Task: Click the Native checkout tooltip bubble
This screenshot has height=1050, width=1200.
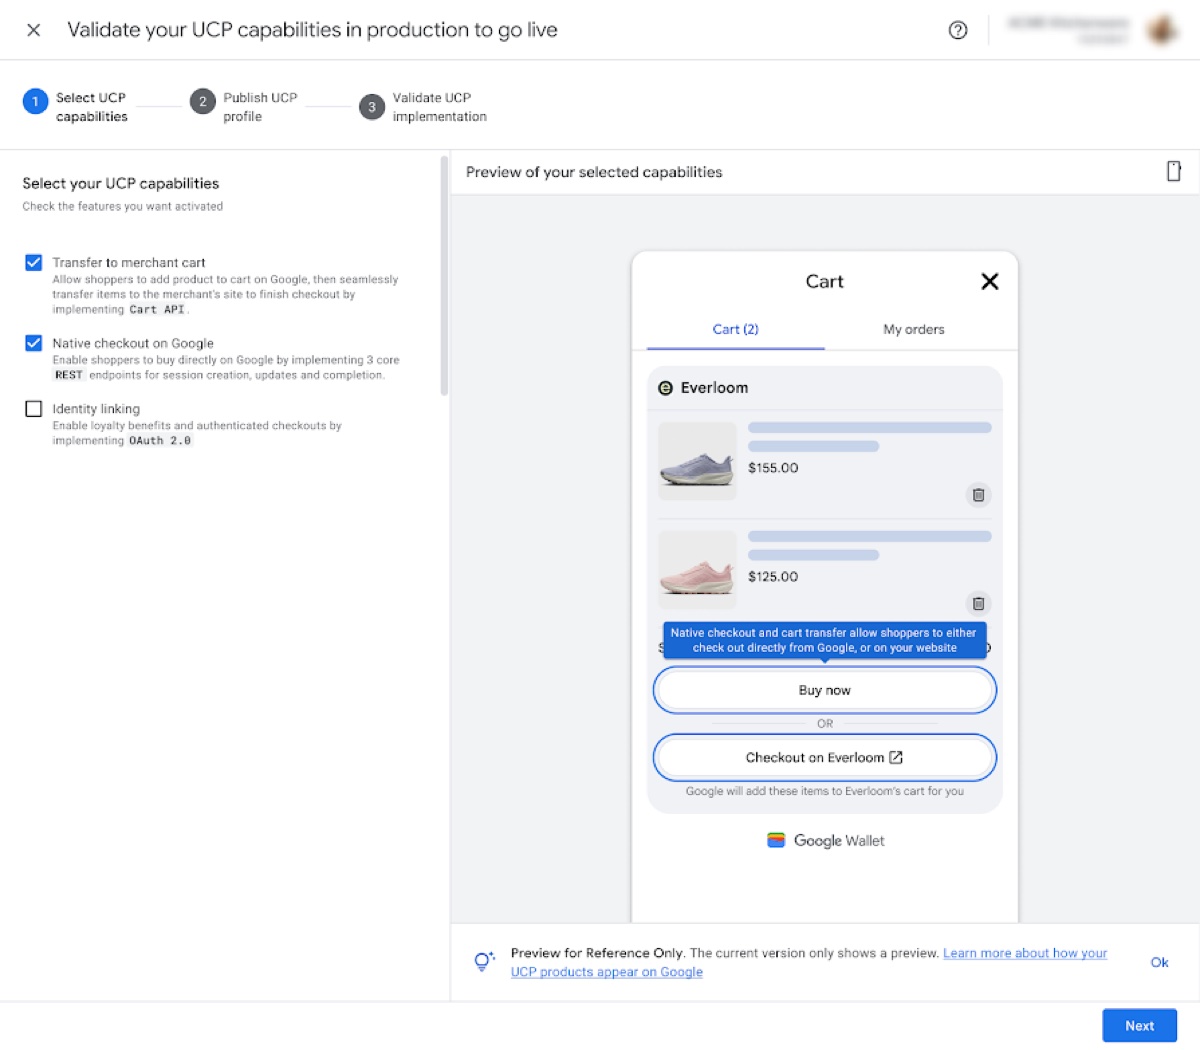Action: click(x=824, y=640)
